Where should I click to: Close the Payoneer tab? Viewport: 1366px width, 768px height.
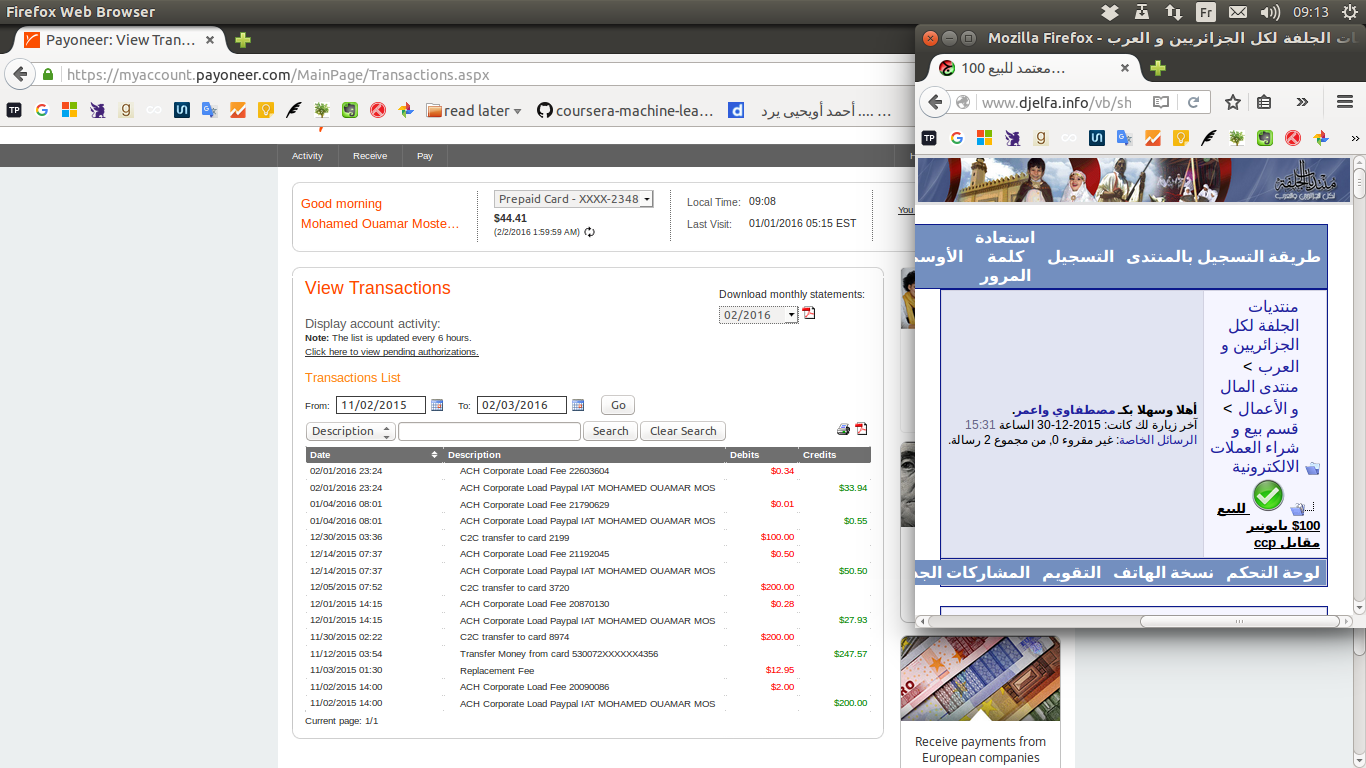[x=210, y=41]
